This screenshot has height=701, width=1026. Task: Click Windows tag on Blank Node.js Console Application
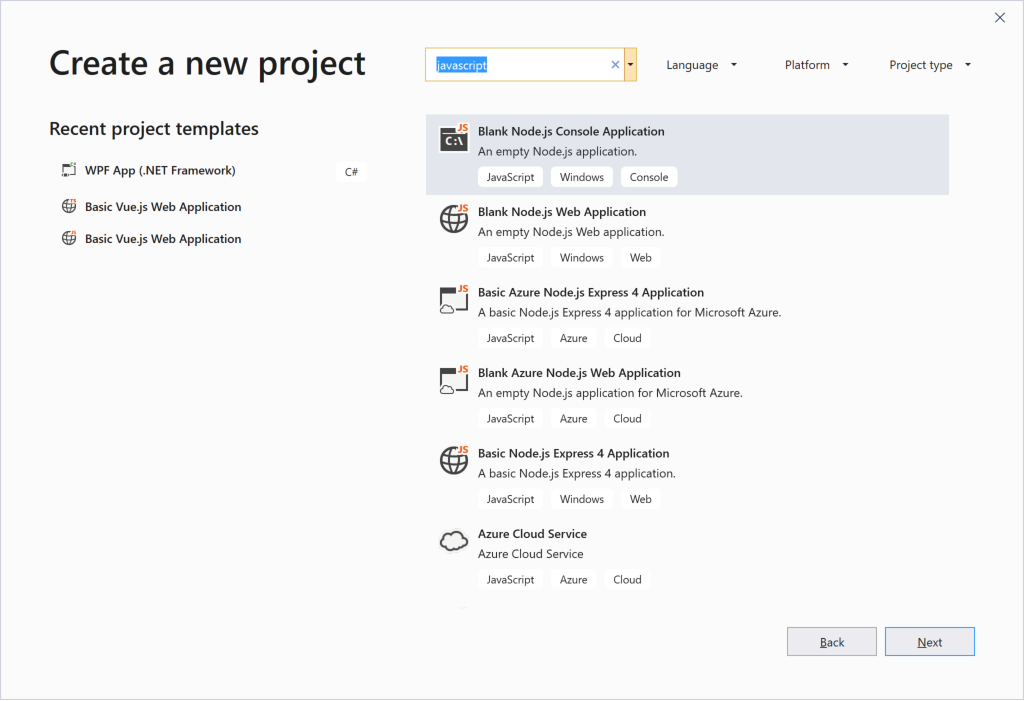pyautogui.click(x=582, y=177)
